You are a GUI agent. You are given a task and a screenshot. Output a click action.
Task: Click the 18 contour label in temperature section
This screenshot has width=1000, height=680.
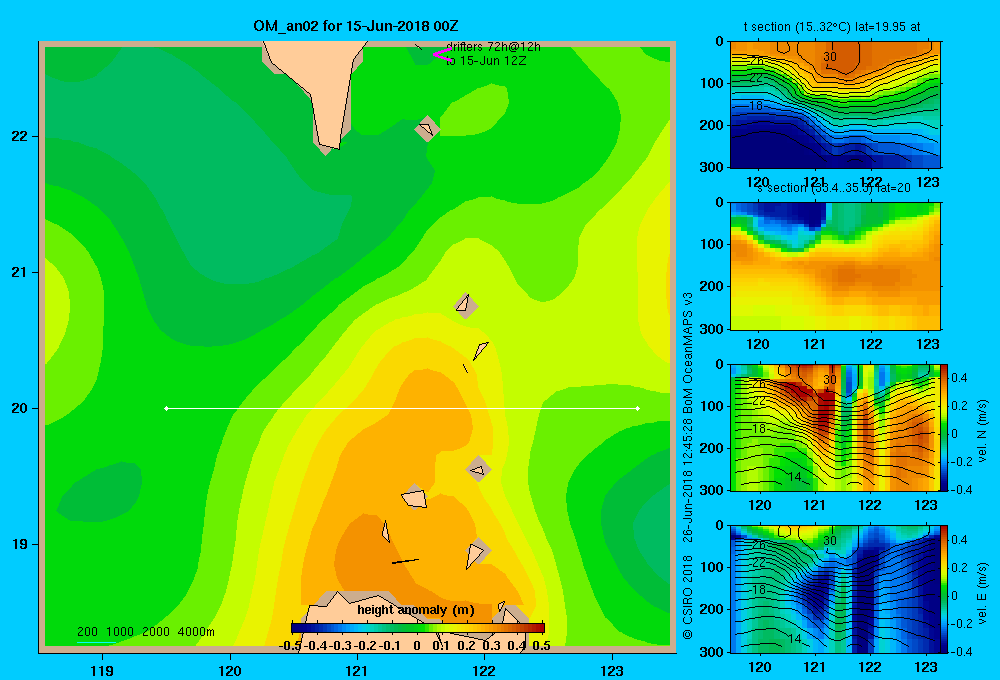point(756,105)
